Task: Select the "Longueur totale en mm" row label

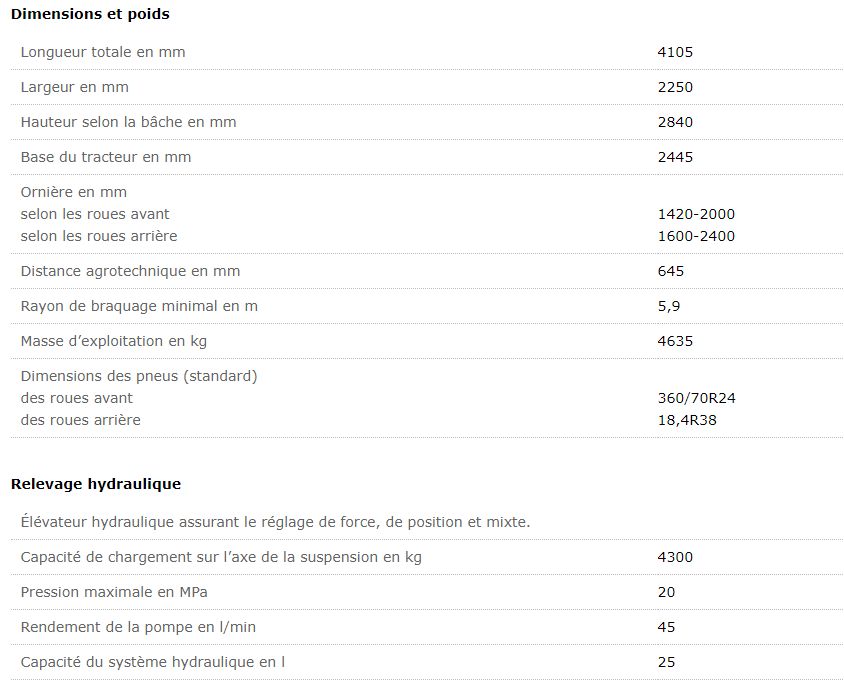Action: (103, 52)
